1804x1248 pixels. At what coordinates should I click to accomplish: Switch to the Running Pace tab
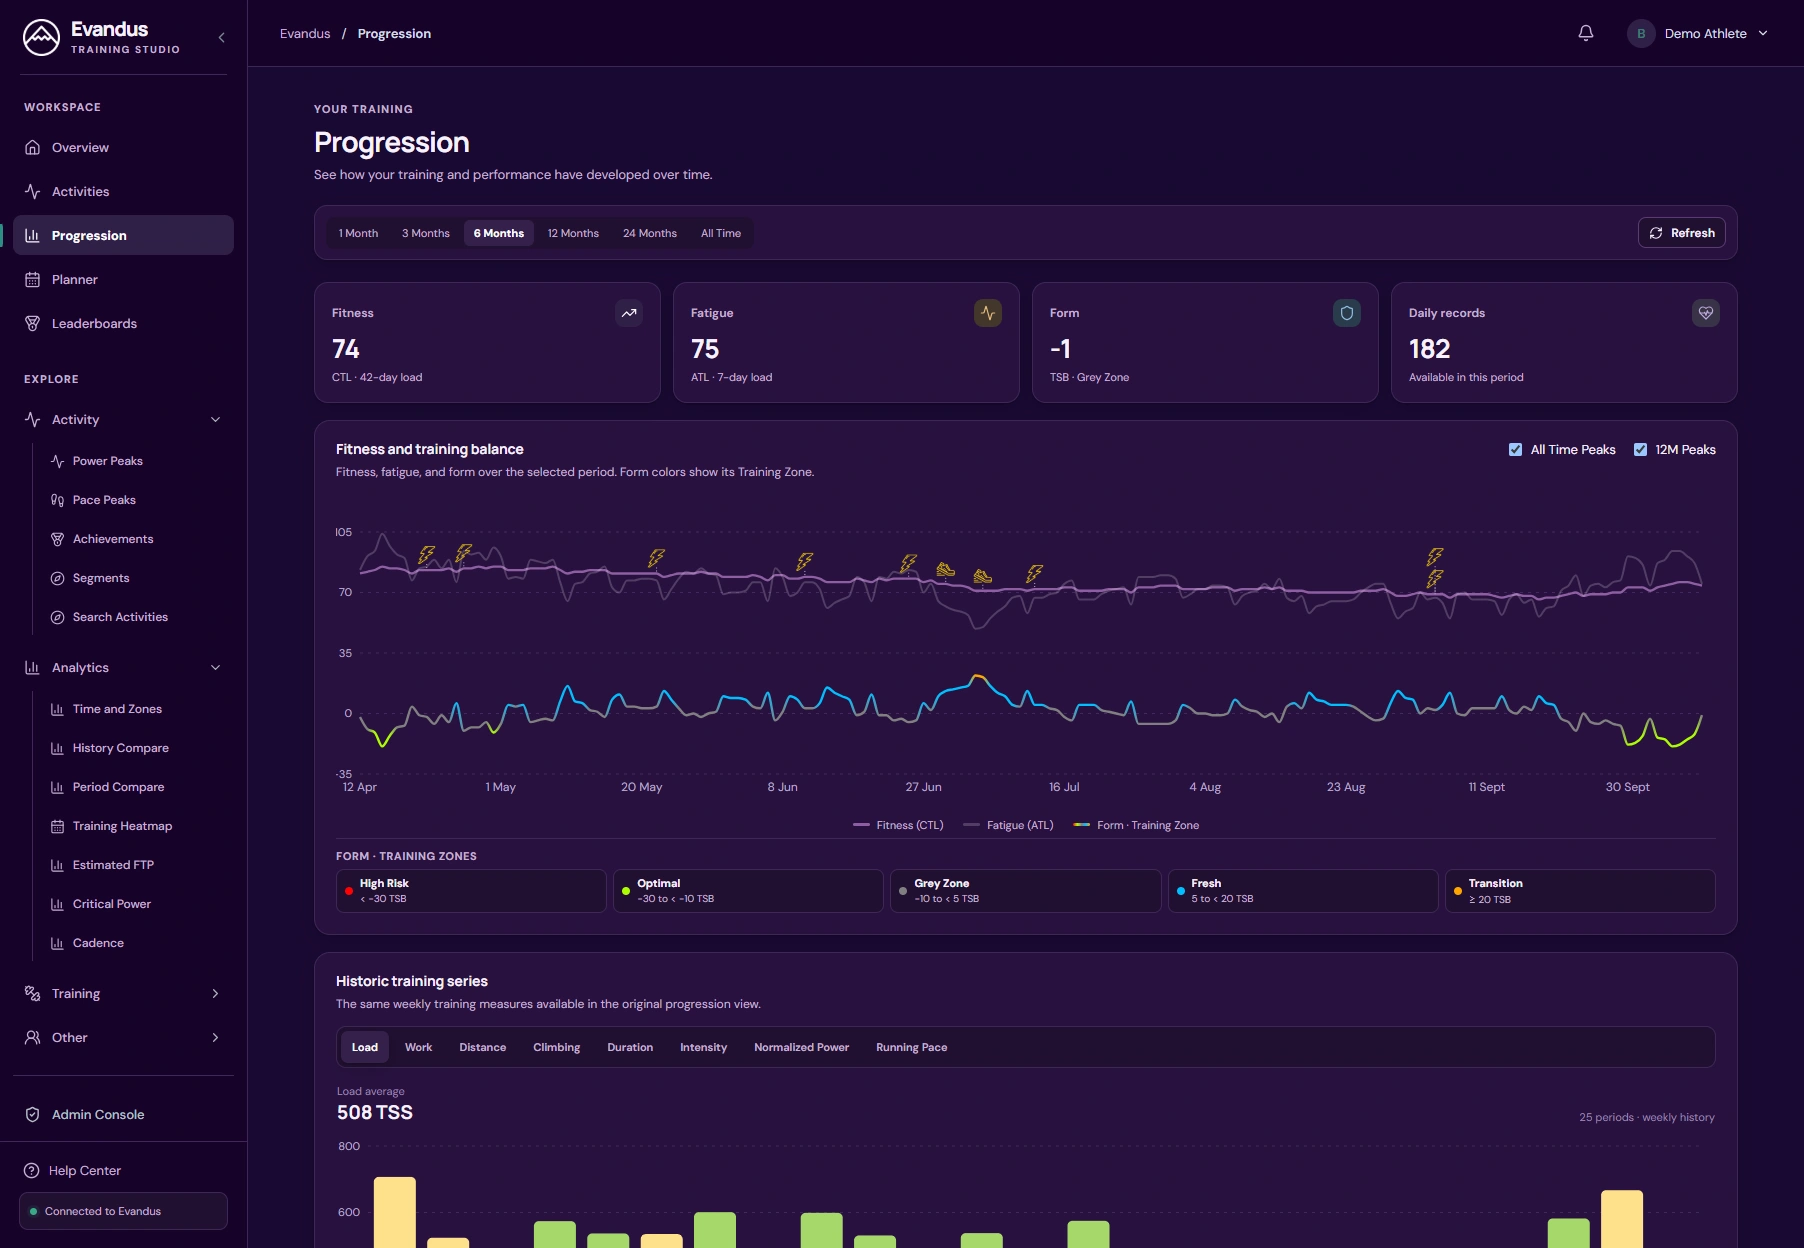click(x=911, y=1047)
